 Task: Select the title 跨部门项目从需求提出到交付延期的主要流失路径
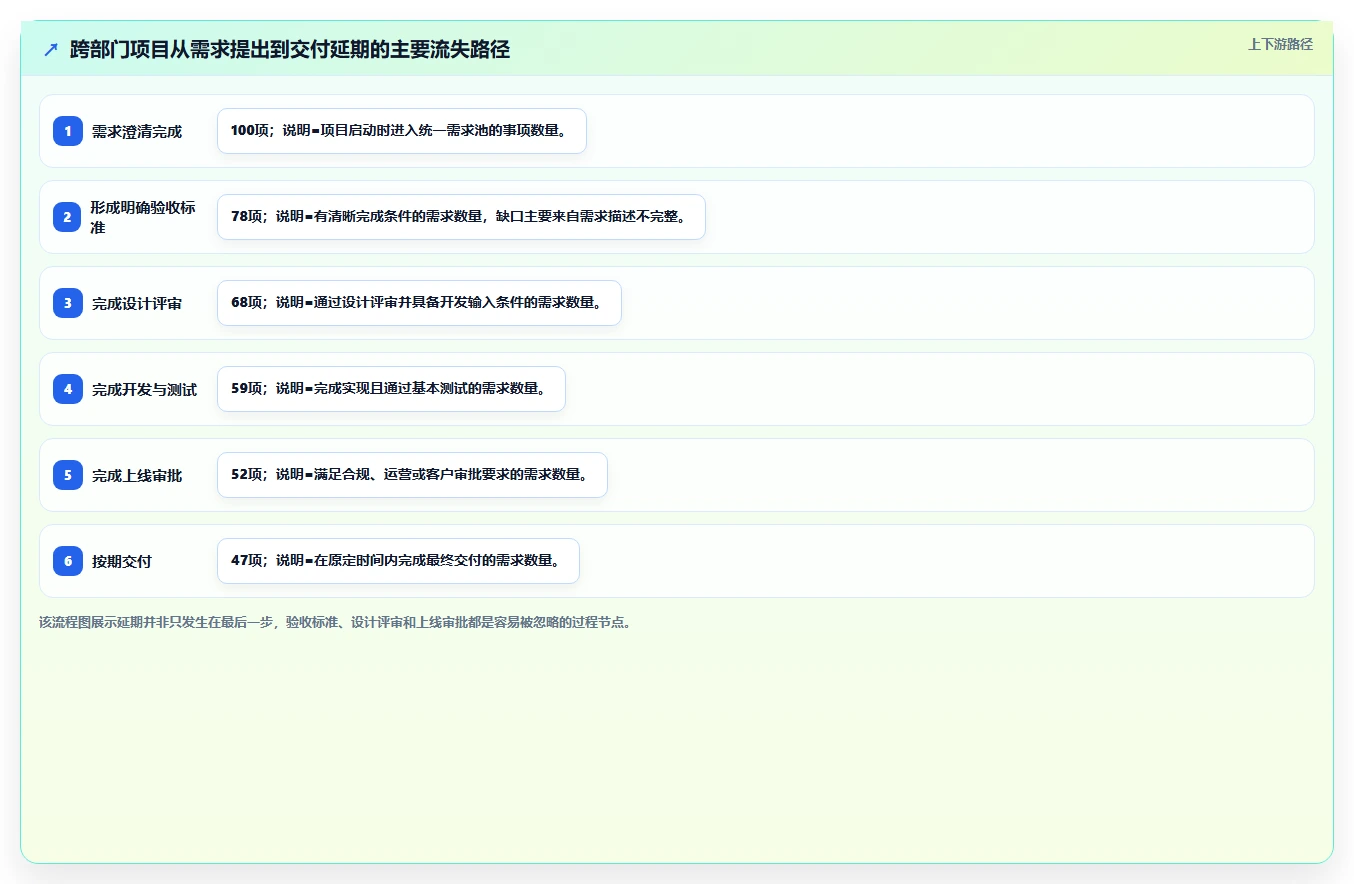point(290,50)
